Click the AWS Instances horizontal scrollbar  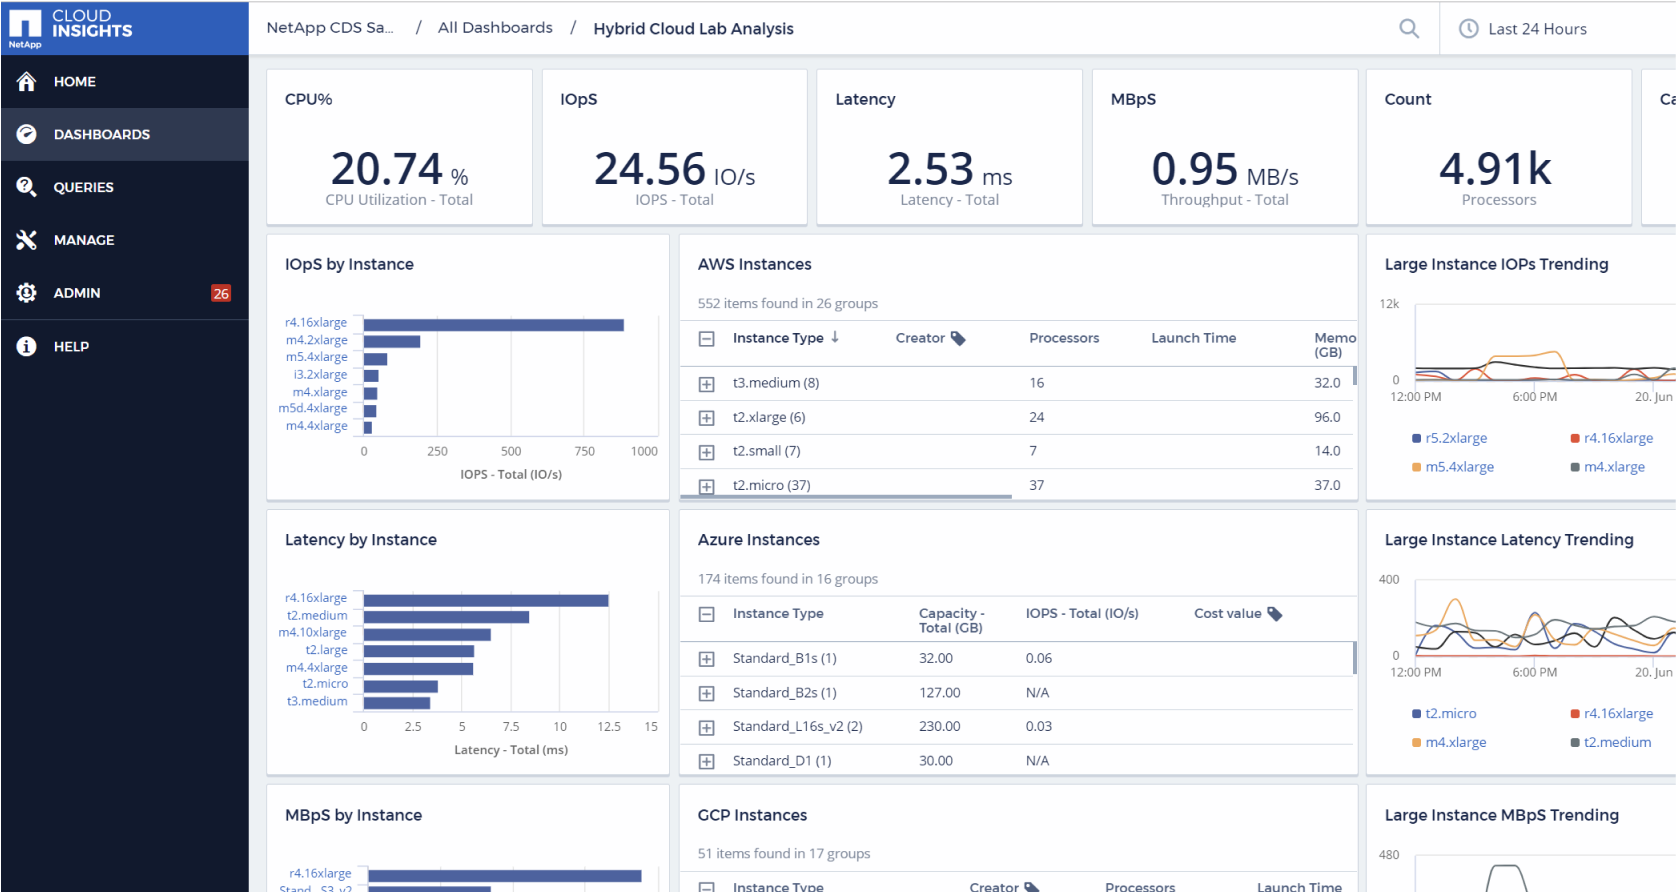tap(846, 496)
